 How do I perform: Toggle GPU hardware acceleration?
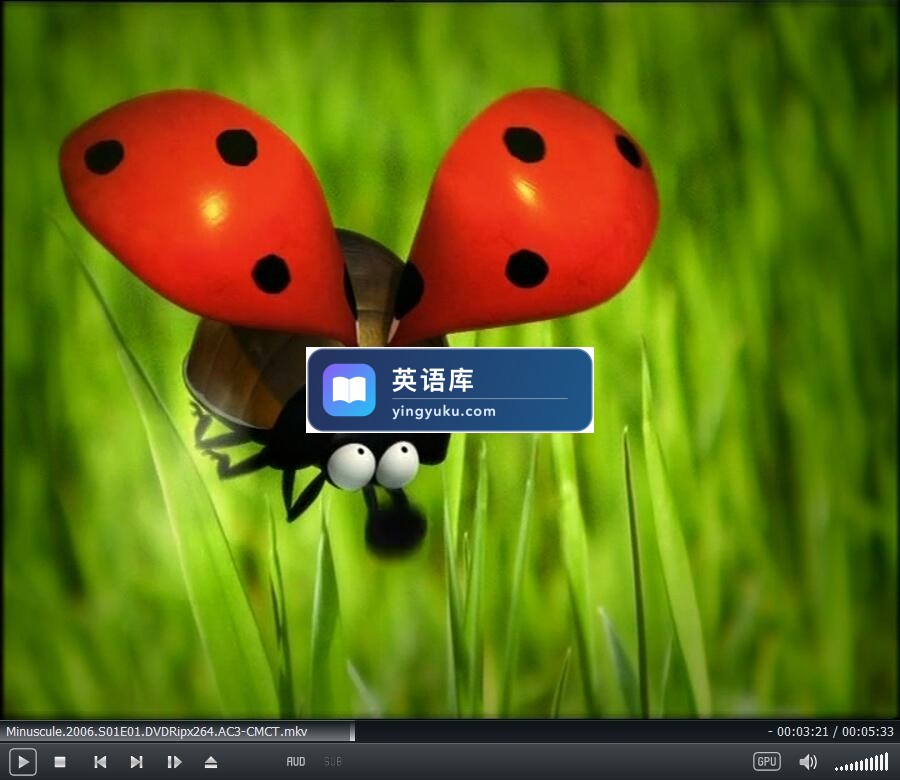(767, 762)
